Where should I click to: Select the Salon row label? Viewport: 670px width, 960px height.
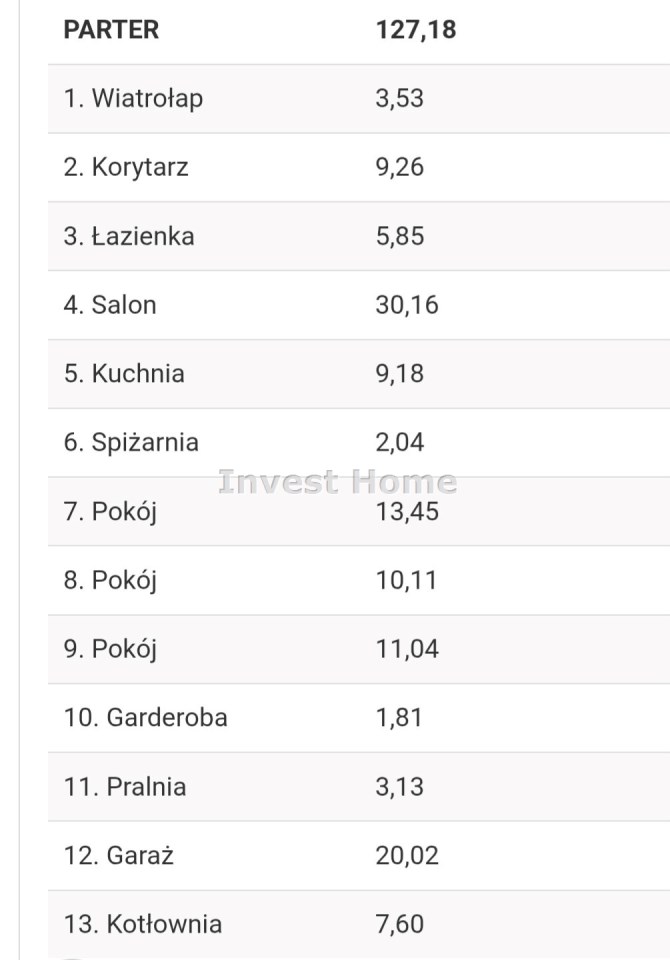point(110,305)
